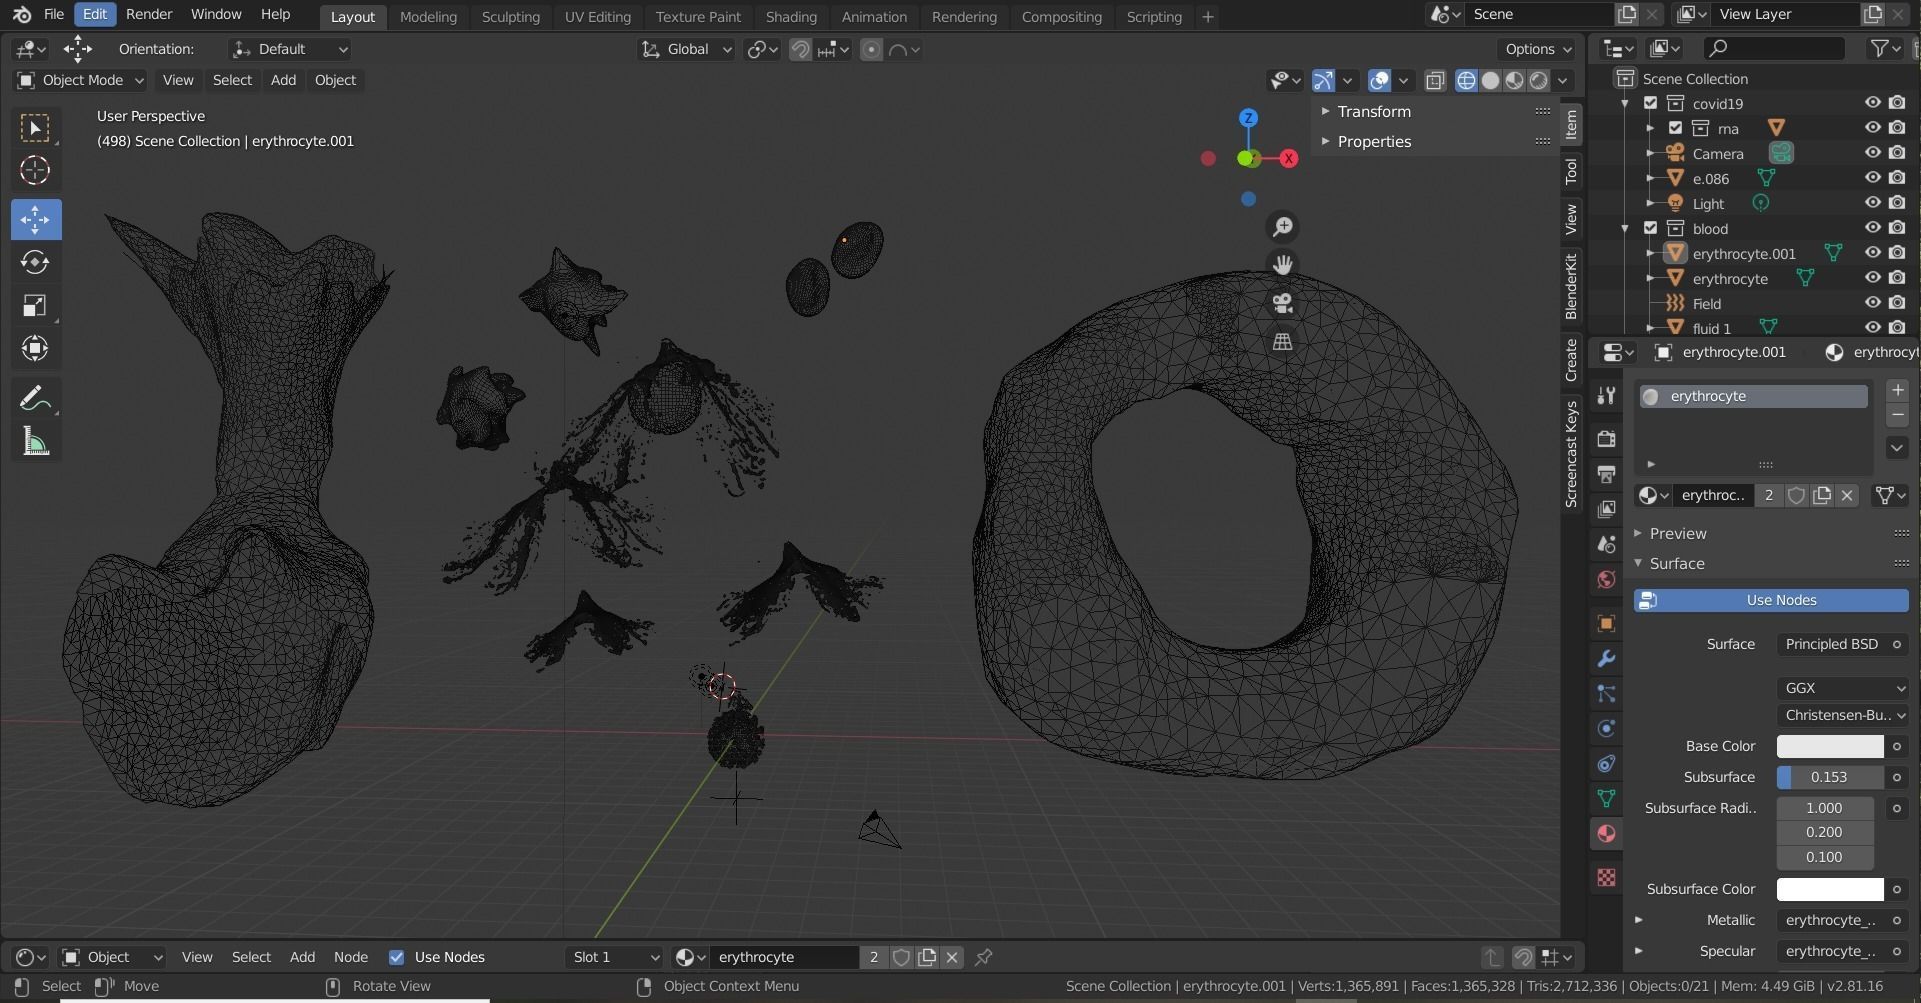Select the Rotate tool
The height and width of the screenshot is (1003, 1921).
click(x=35, y=262)
